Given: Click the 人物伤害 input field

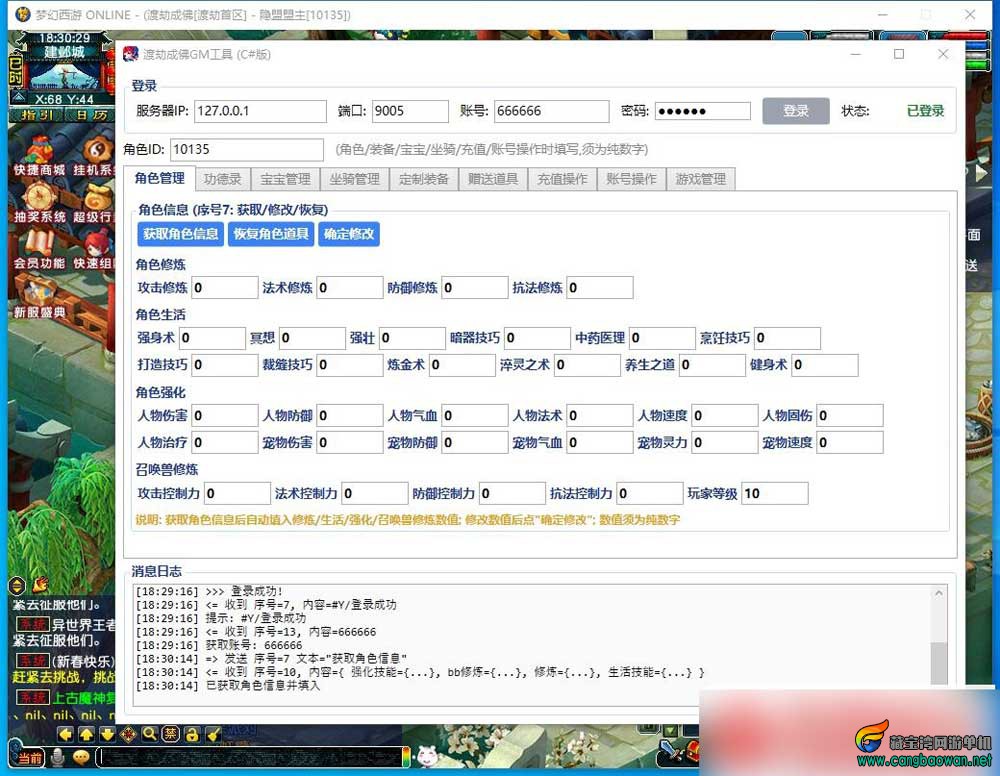Looking at the screenshot, I should click(224, 416).
